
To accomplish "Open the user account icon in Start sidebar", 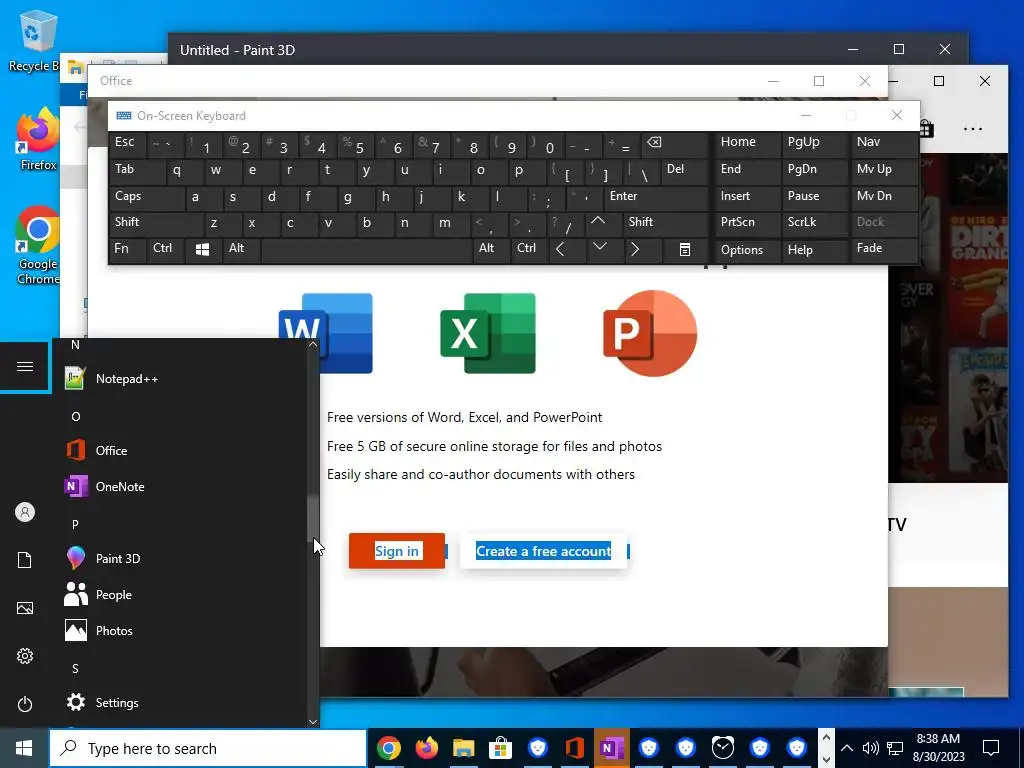I will point(25,512).
